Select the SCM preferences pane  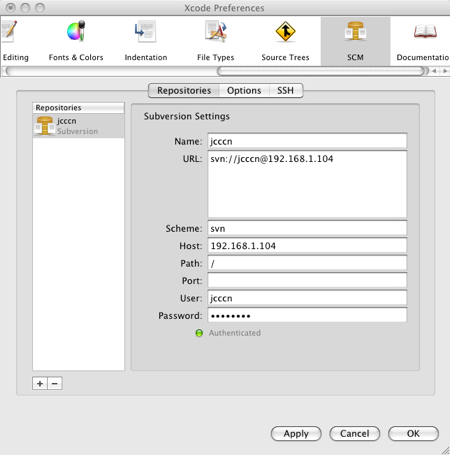click(x=355, y=41)
